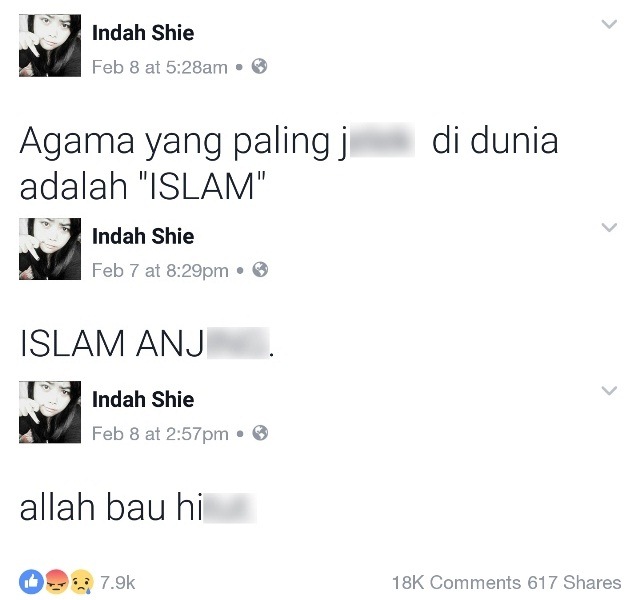
Task: Click the globe icon on the Feb 8 2:57pm post
Action: [260, 433]
